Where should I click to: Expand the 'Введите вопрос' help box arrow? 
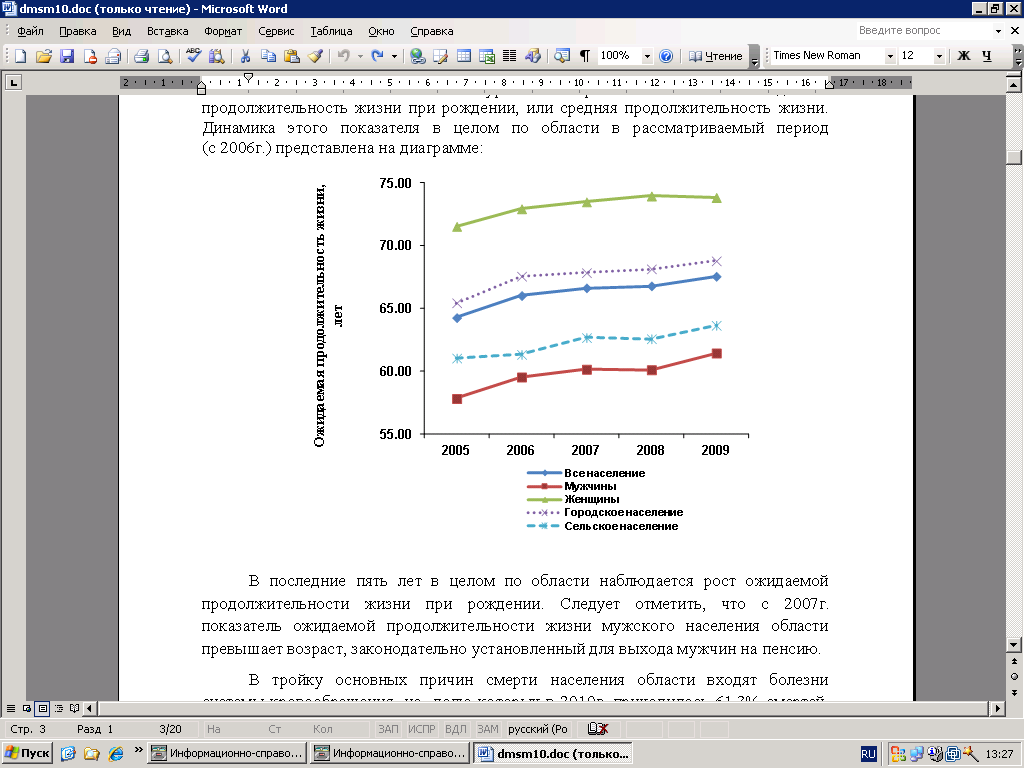tap(998, 31)
